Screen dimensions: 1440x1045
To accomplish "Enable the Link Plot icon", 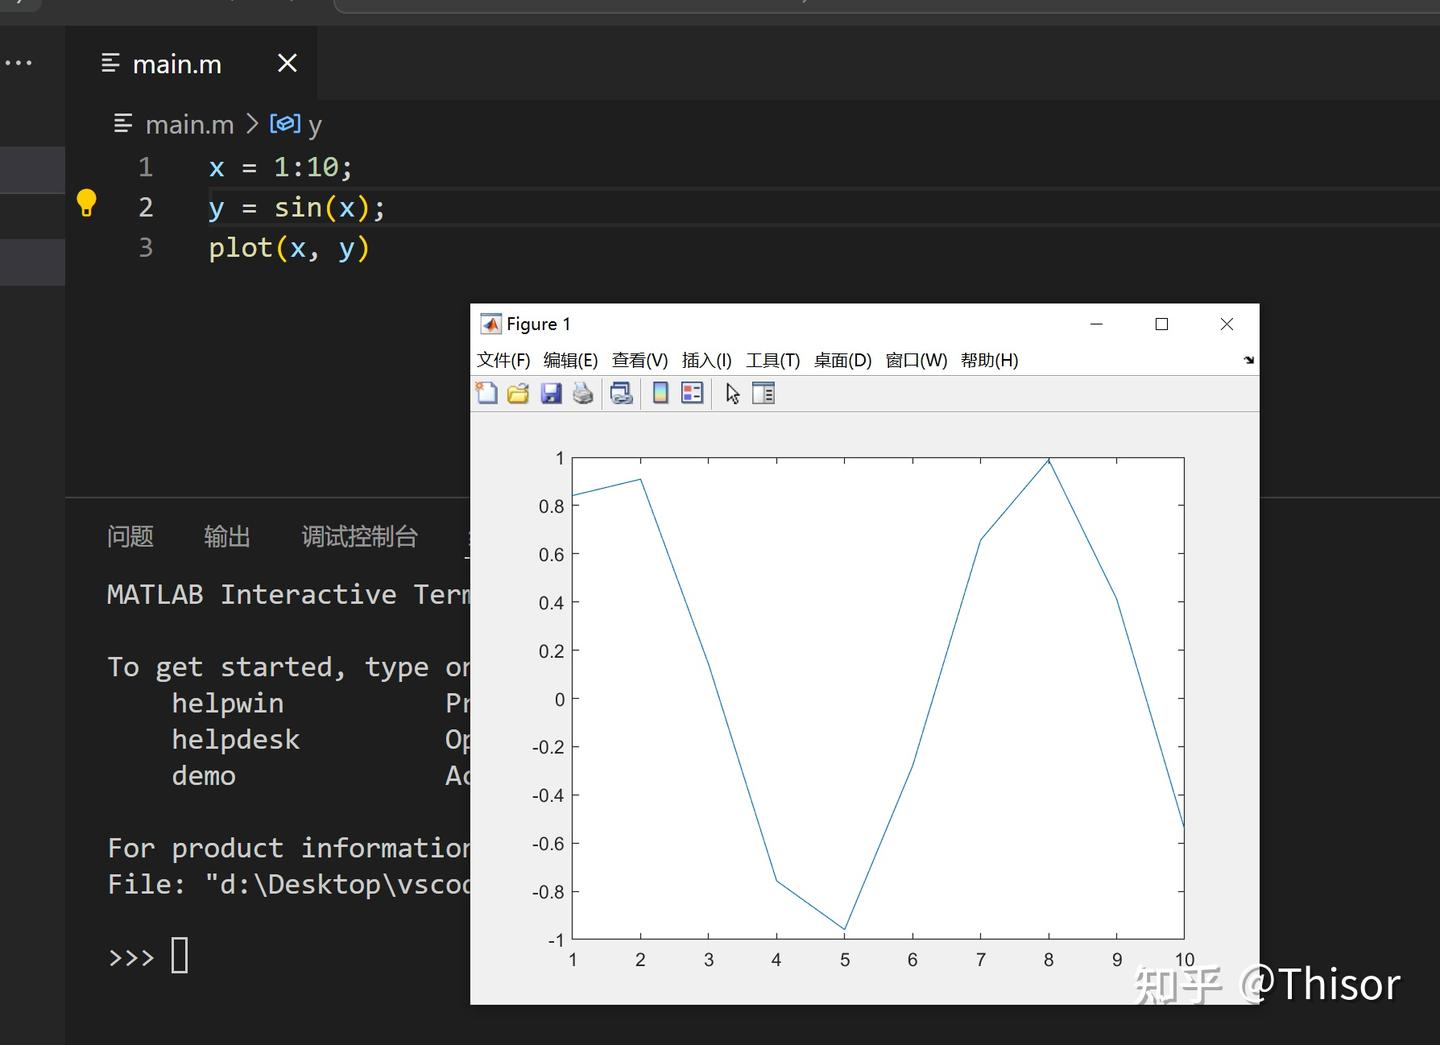I will click(x=621, y=393).
